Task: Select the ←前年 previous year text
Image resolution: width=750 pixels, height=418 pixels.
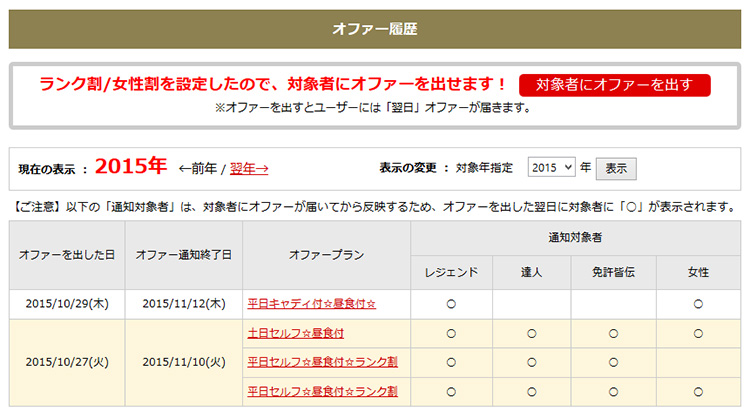Action: pos(198,168)
